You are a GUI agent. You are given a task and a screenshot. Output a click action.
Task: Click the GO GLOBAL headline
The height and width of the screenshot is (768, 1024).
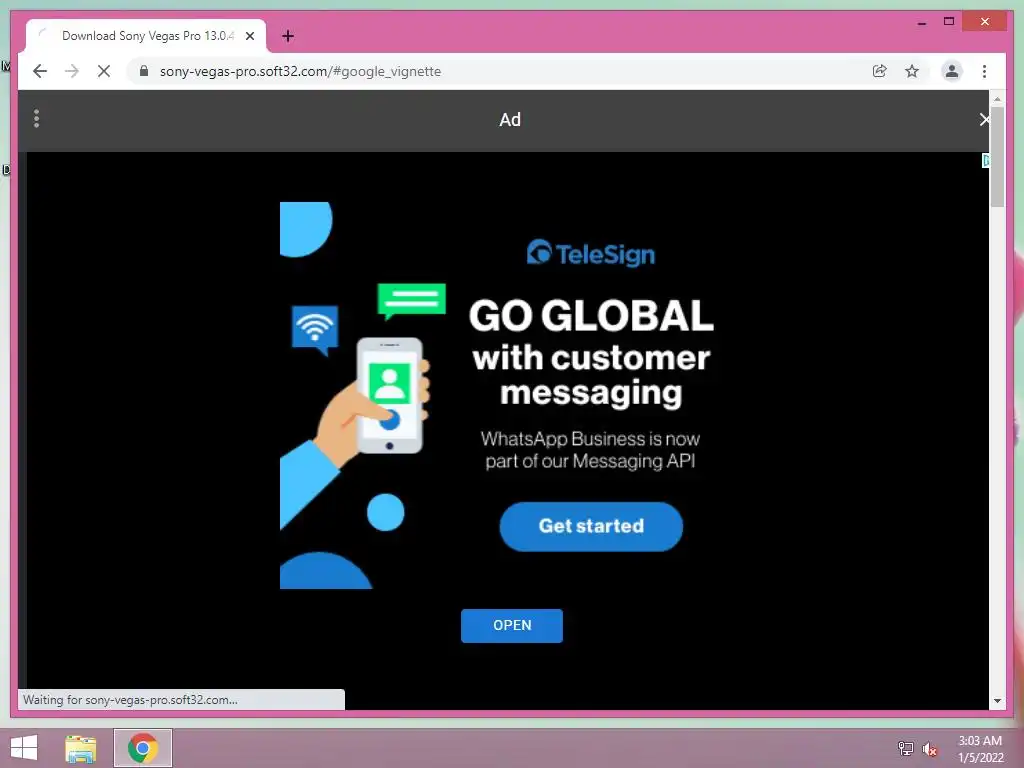point(591,315)
